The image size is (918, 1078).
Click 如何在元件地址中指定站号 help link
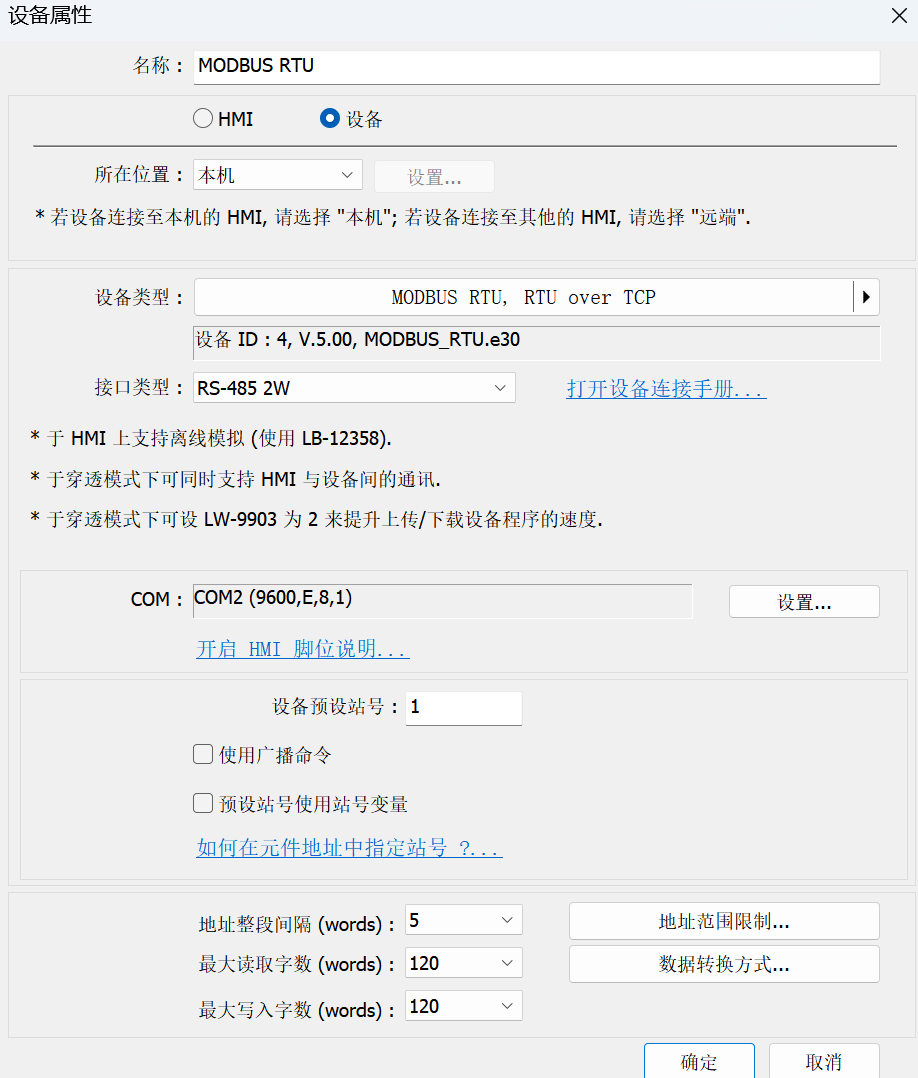[349, 849]
